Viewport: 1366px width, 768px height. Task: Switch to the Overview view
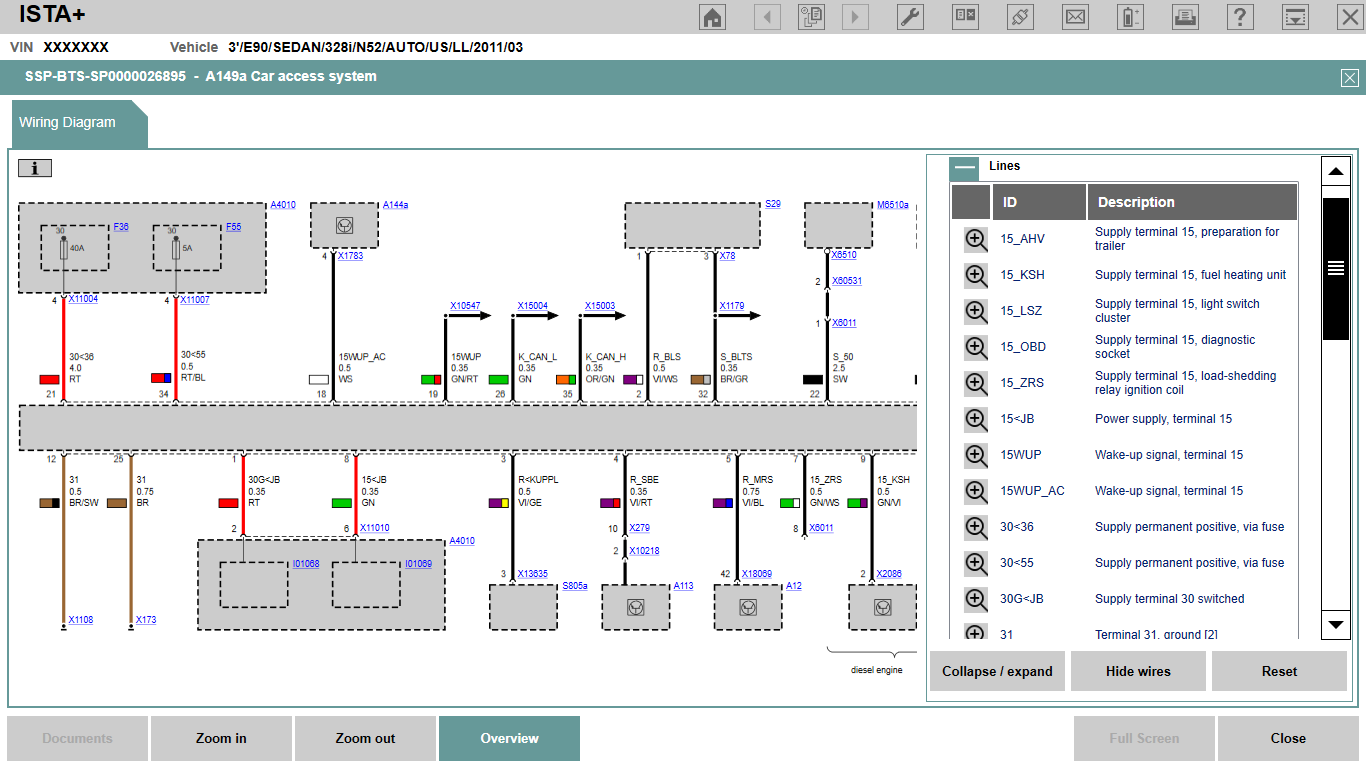509,739
